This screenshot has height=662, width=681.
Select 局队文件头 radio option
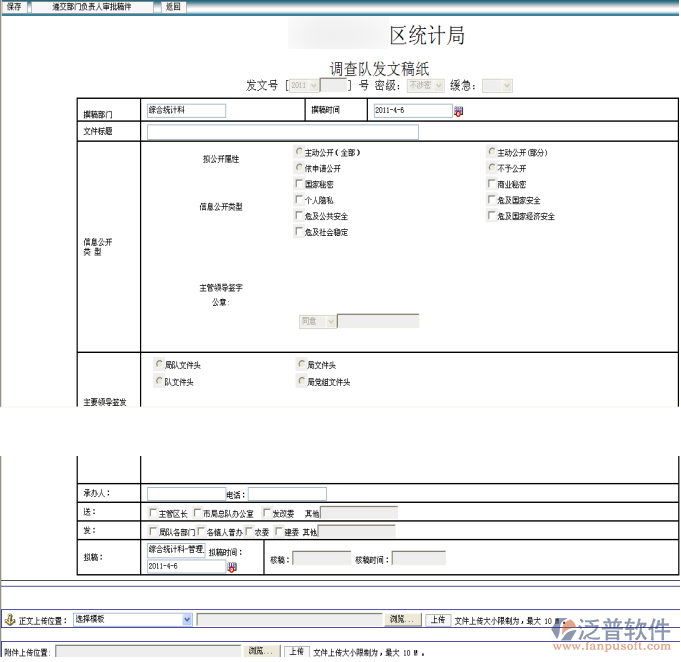tap(159, 364)
